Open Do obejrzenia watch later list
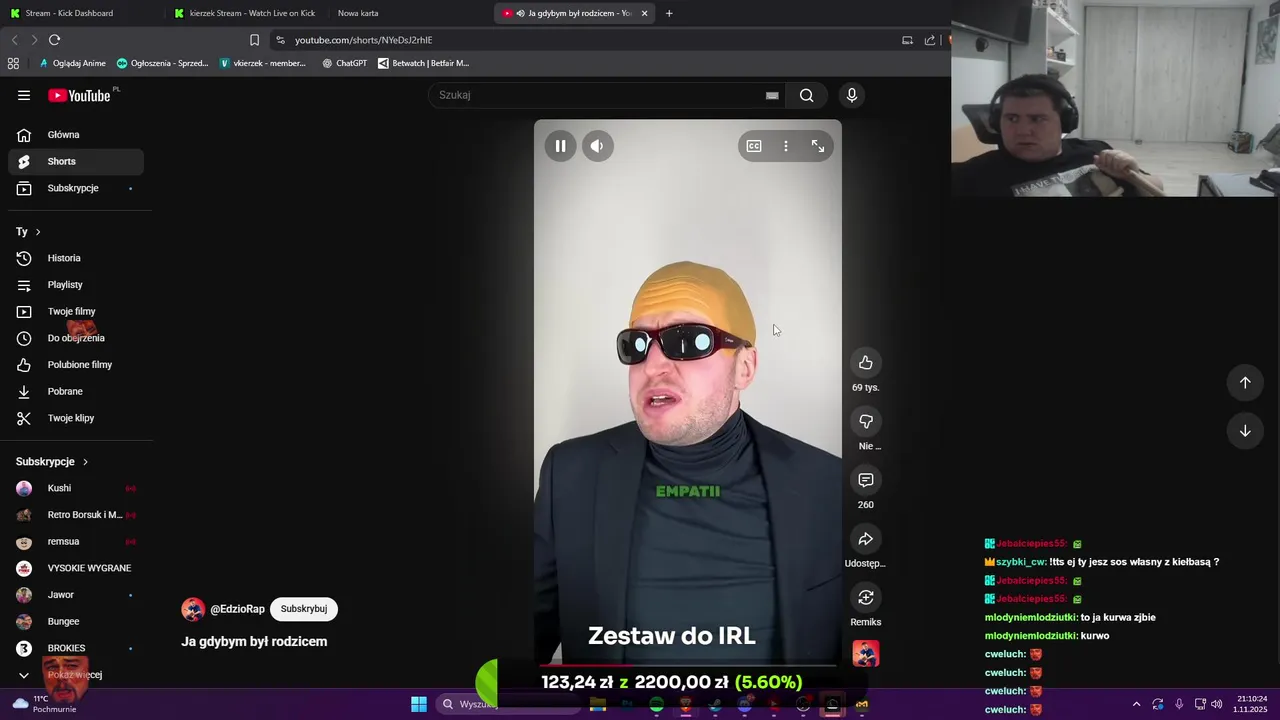This screenshot has width=1280, height=720. pyautogui.click(x=76, y=338)
